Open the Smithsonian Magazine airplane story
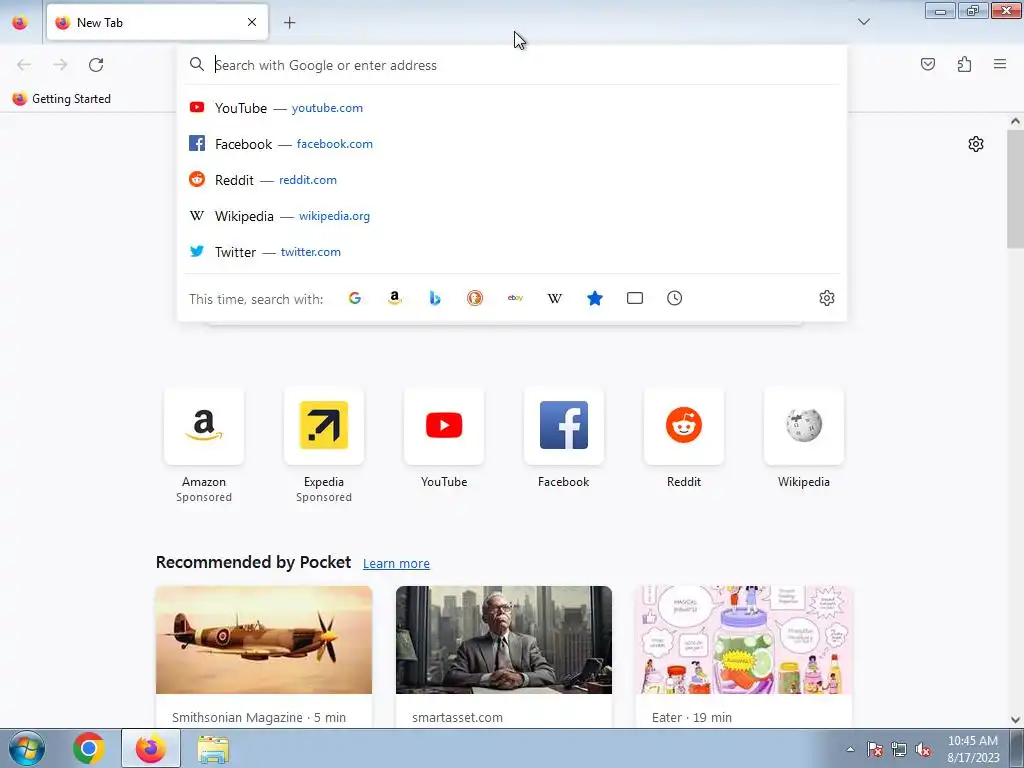1024x768 pixels. point(264,657)
